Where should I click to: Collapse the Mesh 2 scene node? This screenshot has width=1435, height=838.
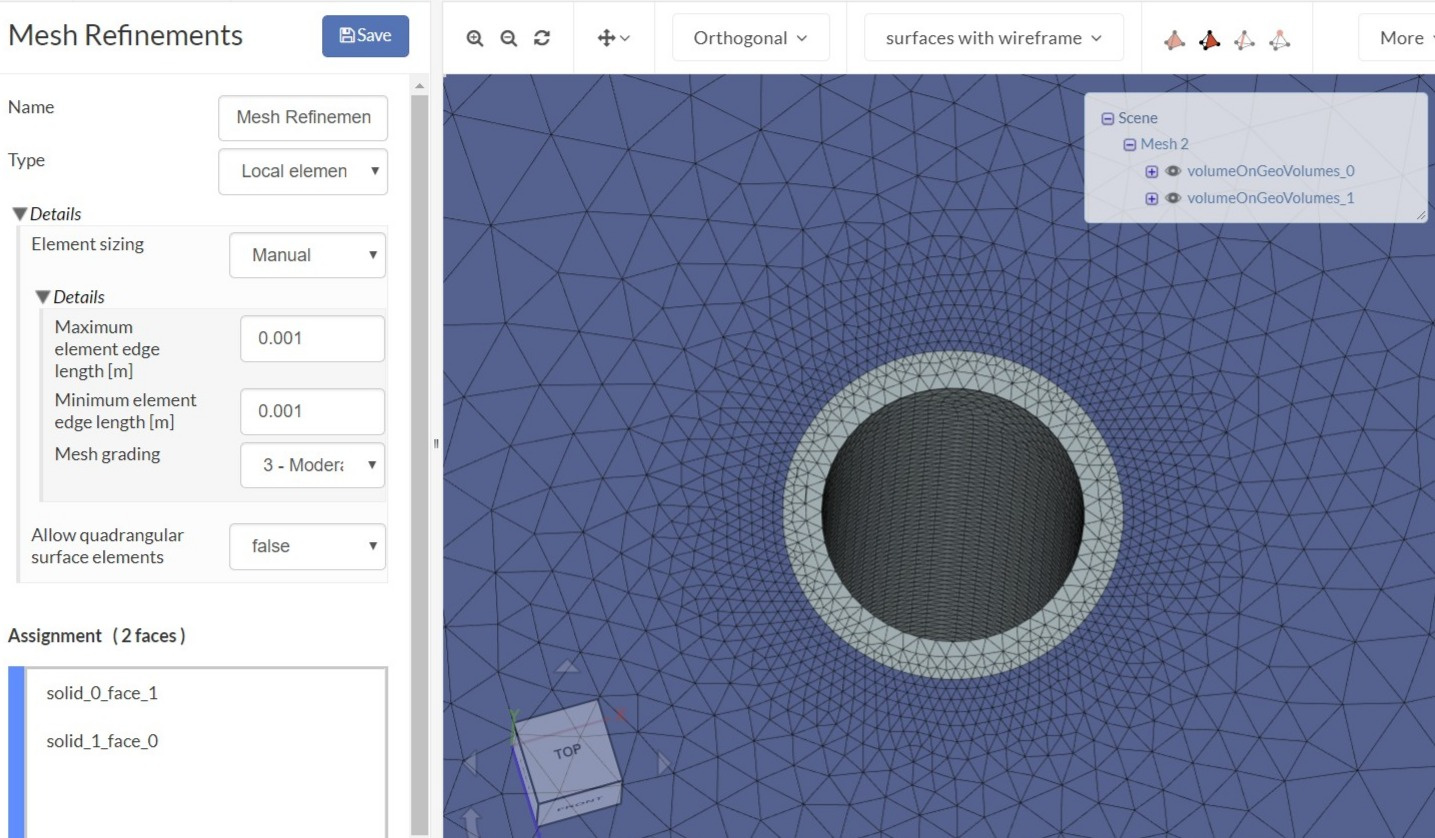1130,144
